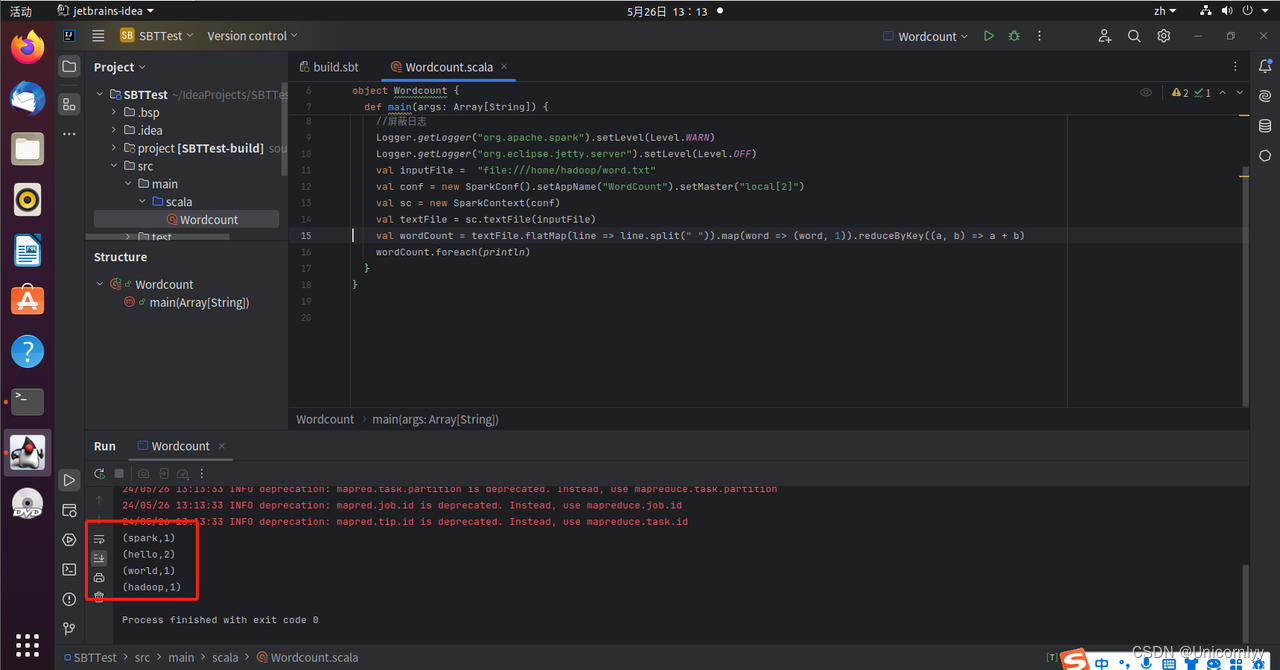Open the IDE settings gear
1280x670 pixels.
pyautogui.click(x=1164, y=36)
